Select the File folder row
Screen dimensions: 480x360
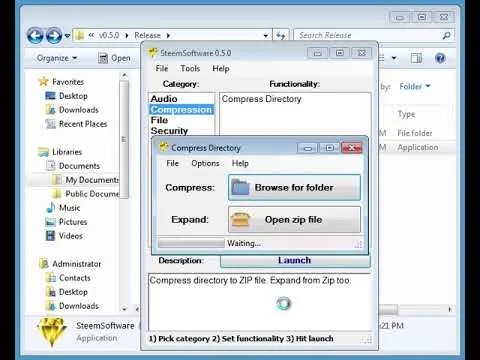pos(415,133)
